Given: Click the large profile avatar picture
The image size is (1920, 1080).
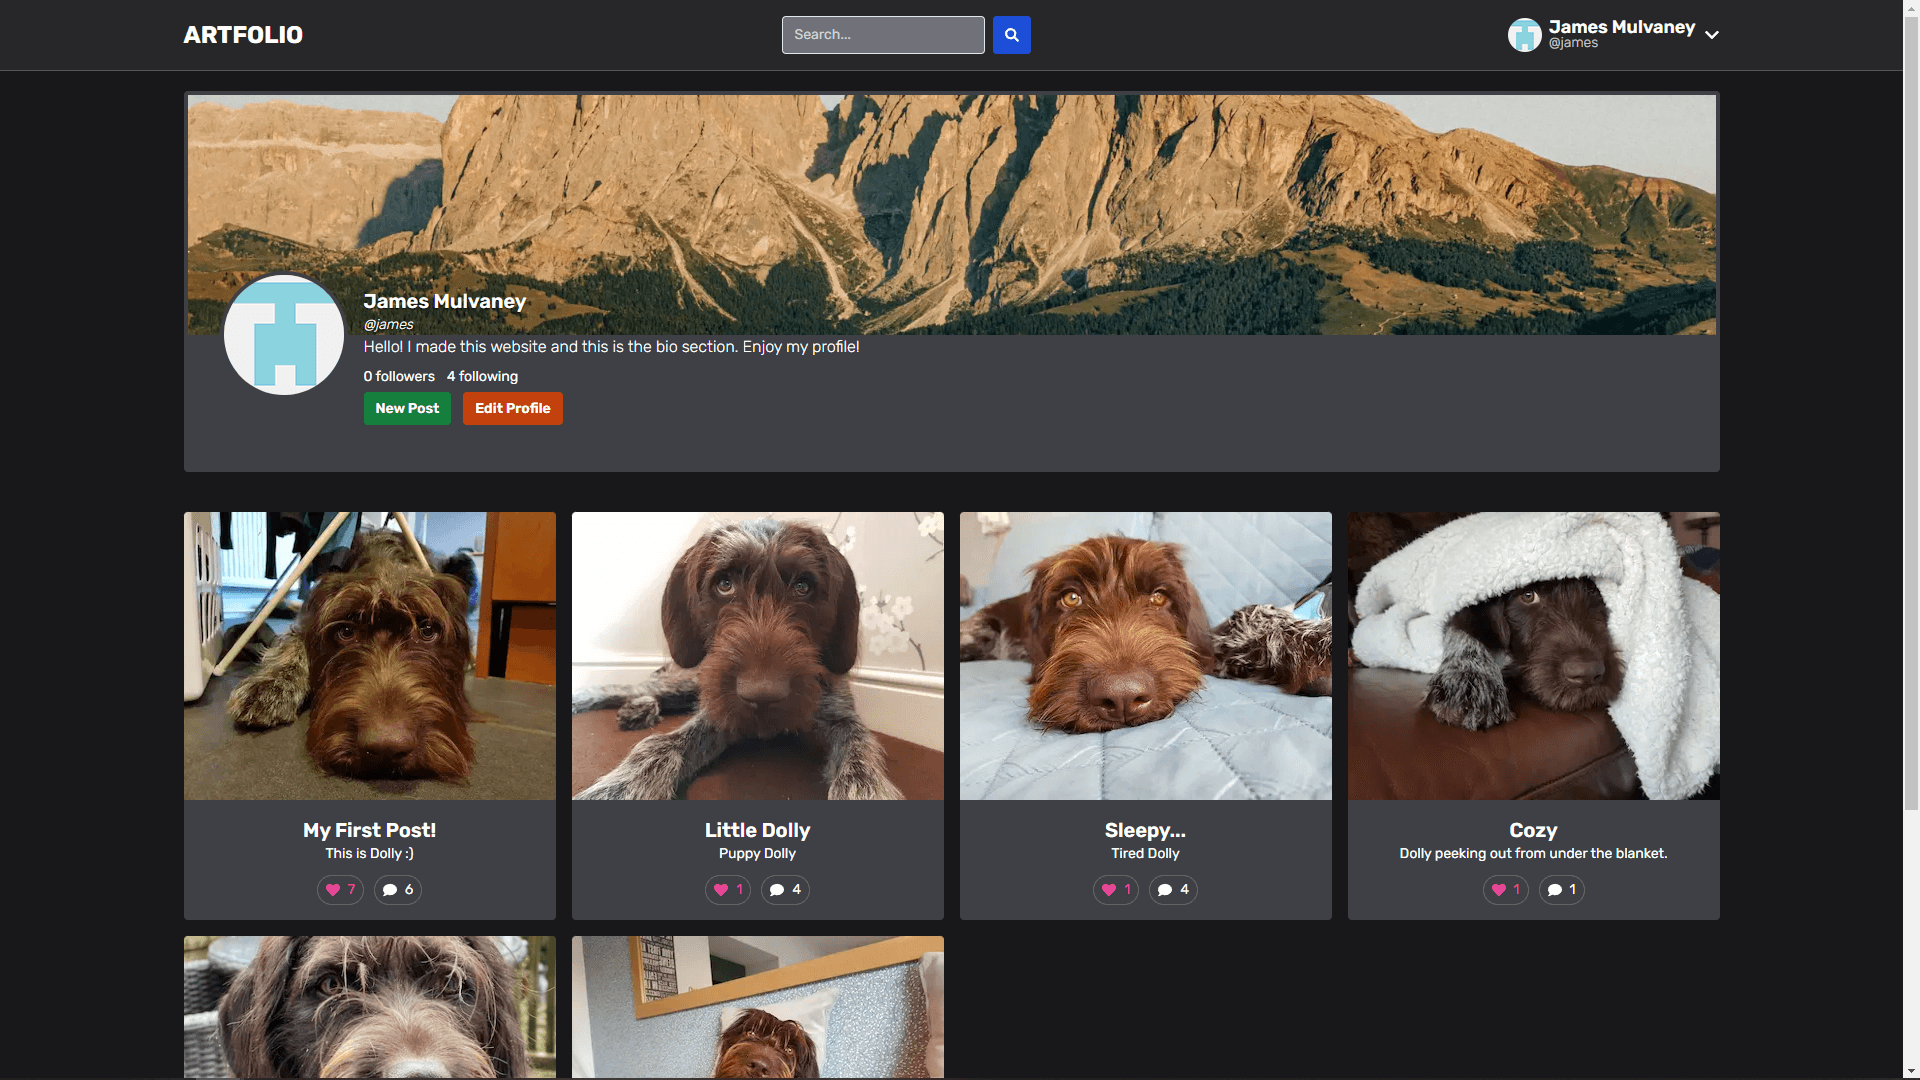Looking at the screenshot, I should click(x=284, y=335).
